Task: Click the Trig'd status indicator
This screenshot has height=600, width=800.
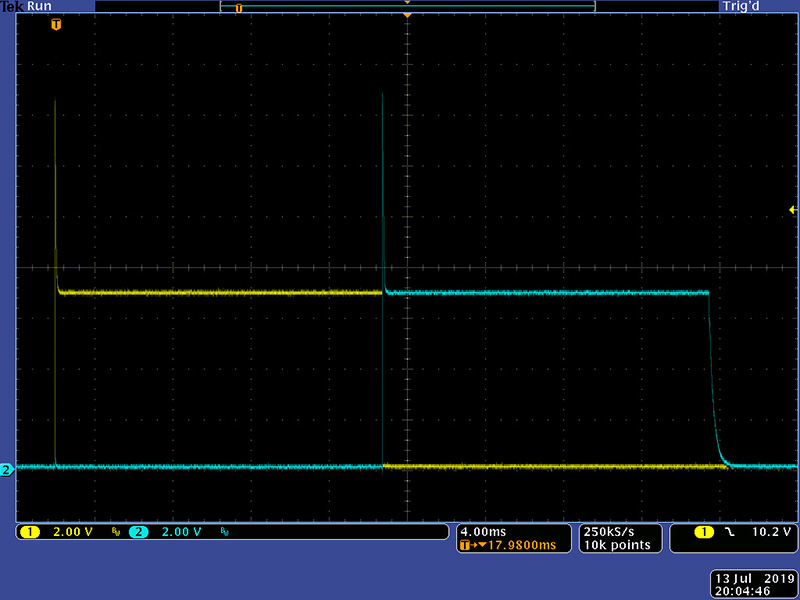Action: [741, 7]
